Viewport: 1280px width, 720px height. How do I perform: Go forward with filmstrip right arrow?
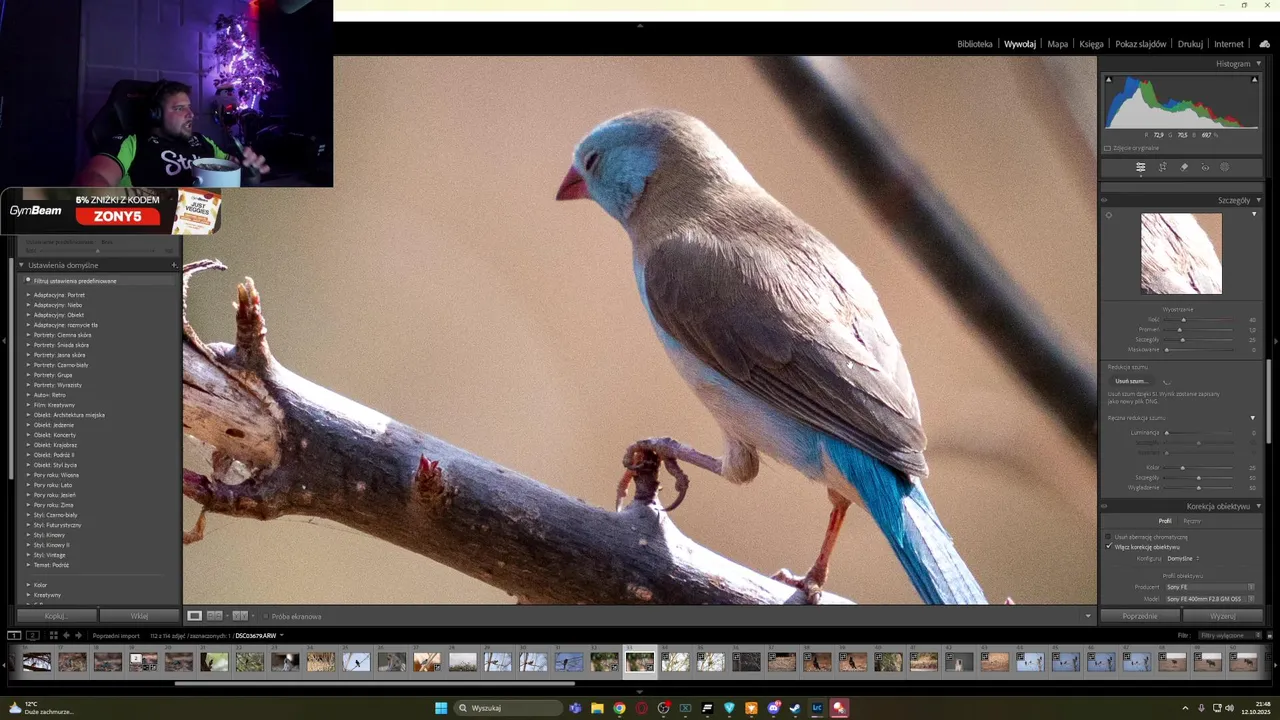tap(78, 635)
